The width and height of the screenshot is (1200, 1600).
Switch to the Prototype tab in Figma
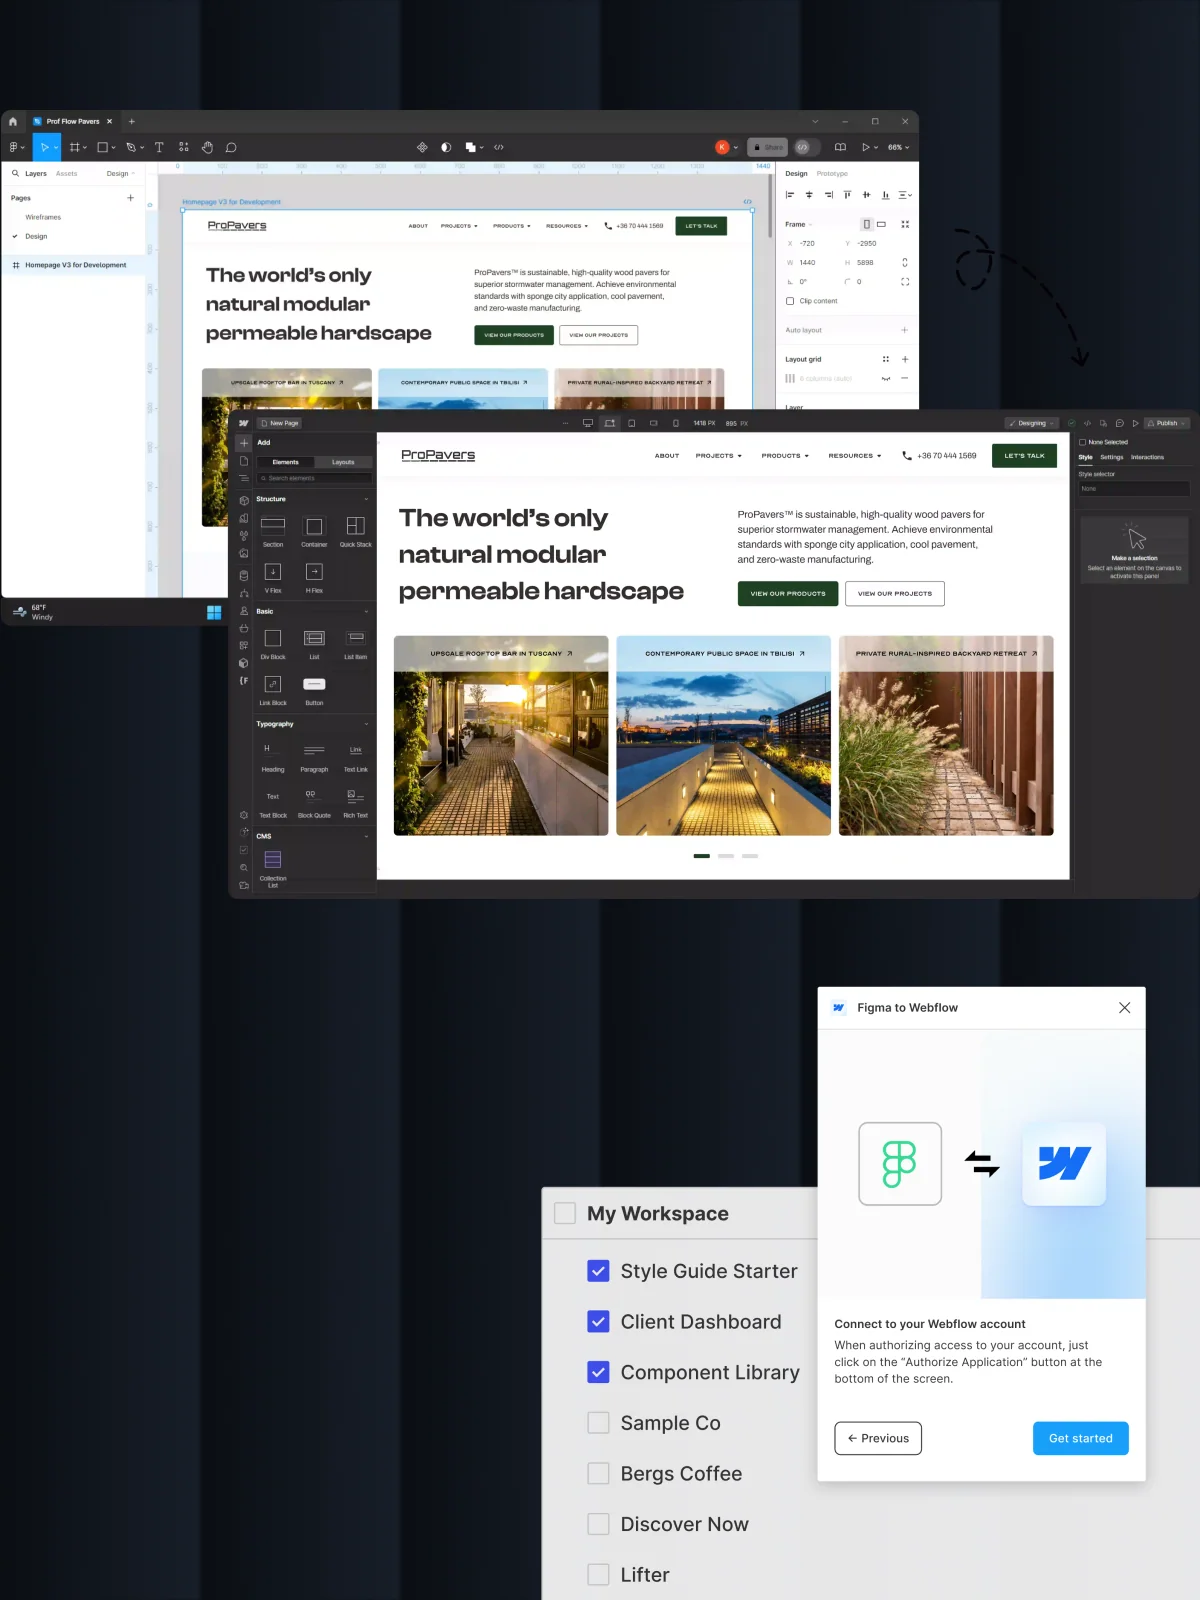coord(832,173)
